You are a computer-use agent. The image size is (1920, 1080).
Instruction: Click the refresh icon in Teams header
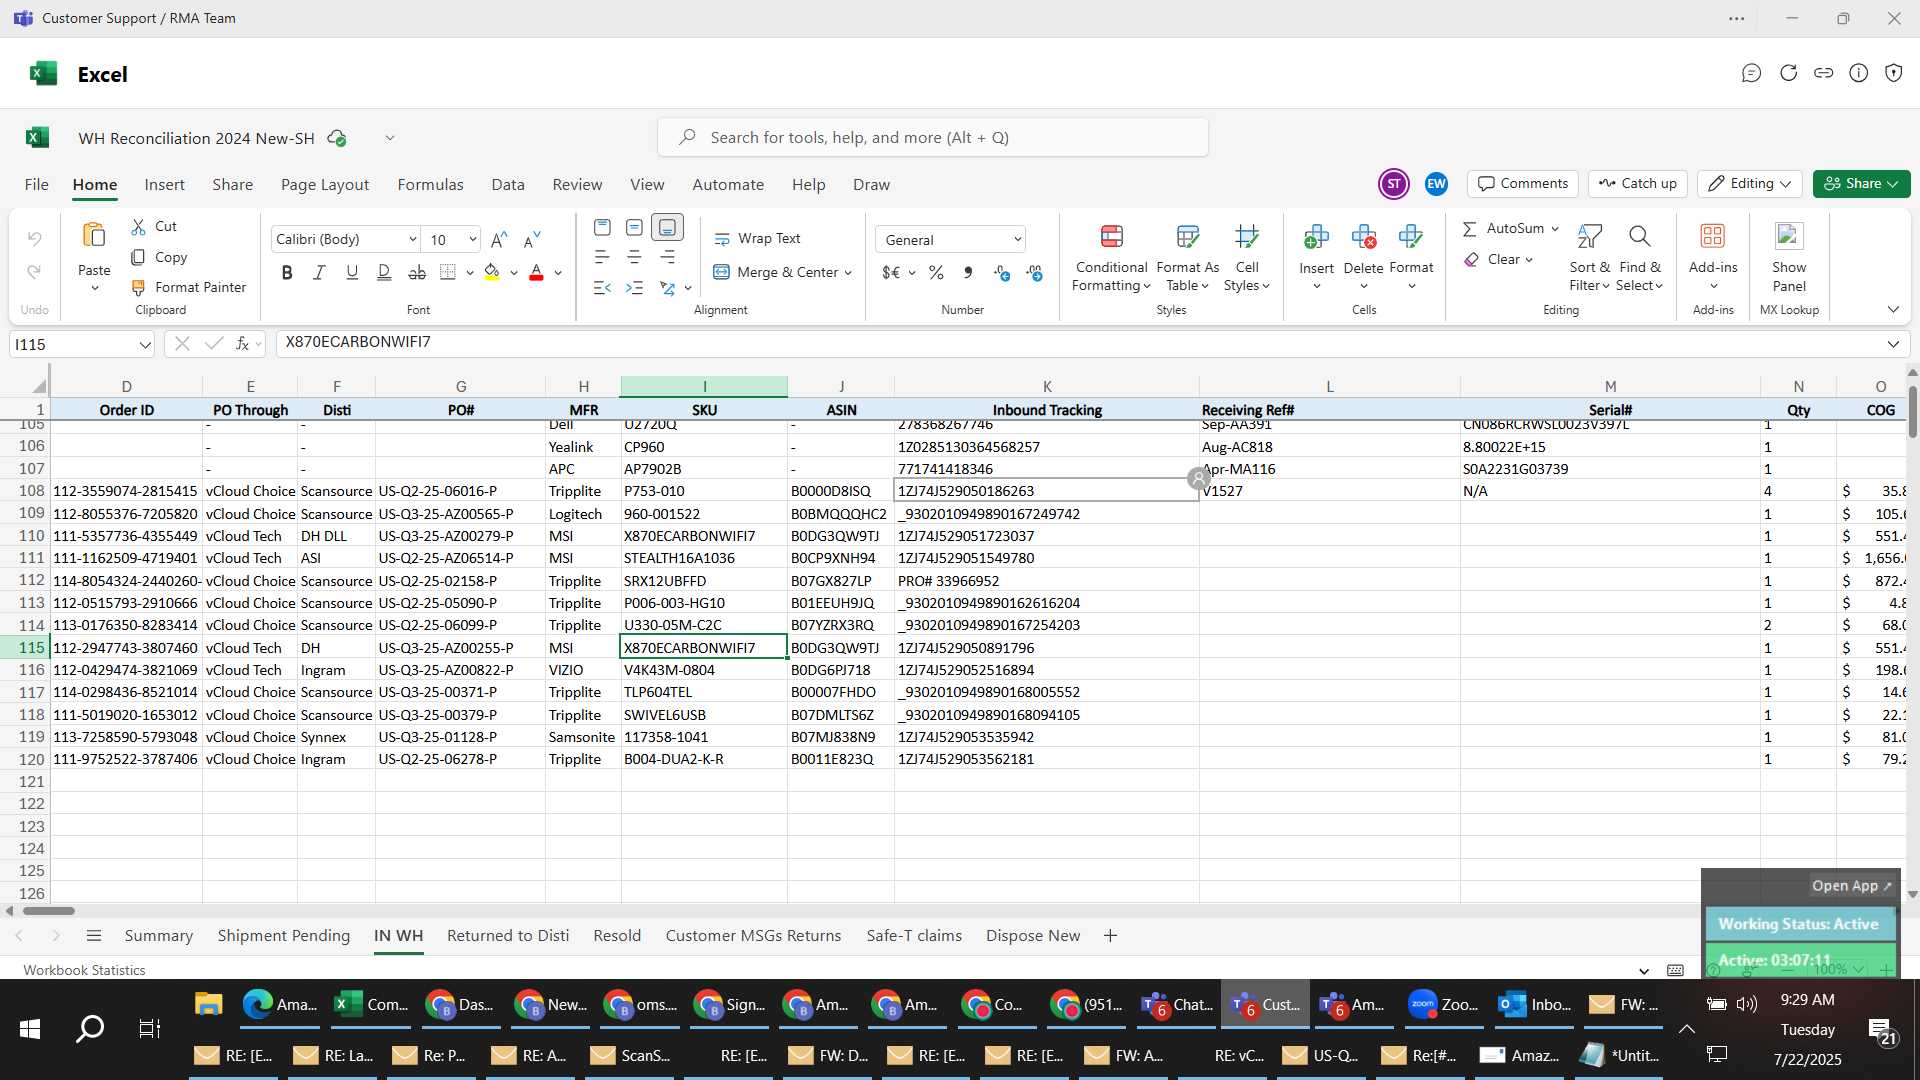pyautogui.click(x=1788, y=73)
